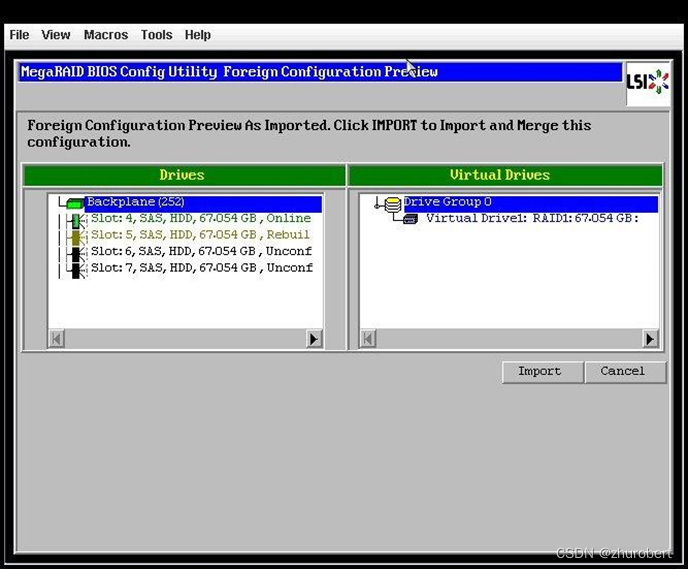Click the Slot 7 unconfigured drive icon

pyautogui.click(x=76, y=270)
